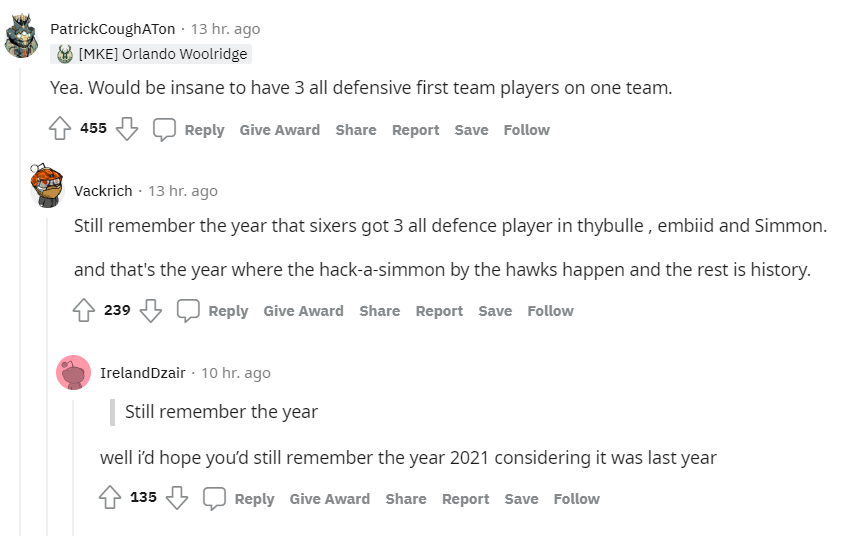Upvote IrelandDzair's comment
This screenshot has width=853, height=536.
coord(110,498)
